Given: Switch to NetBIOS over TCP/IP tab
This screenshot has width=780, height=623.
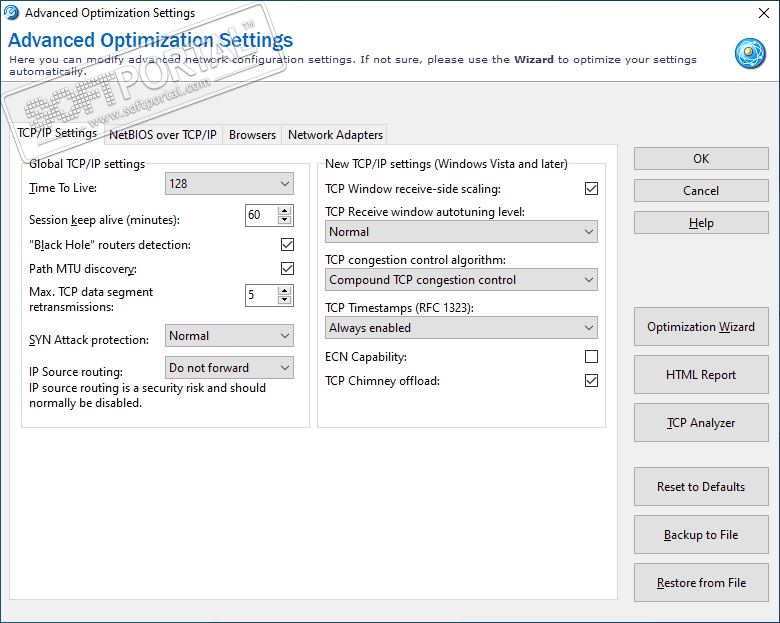Looking at the screenshot, I should tap(162, 135).
